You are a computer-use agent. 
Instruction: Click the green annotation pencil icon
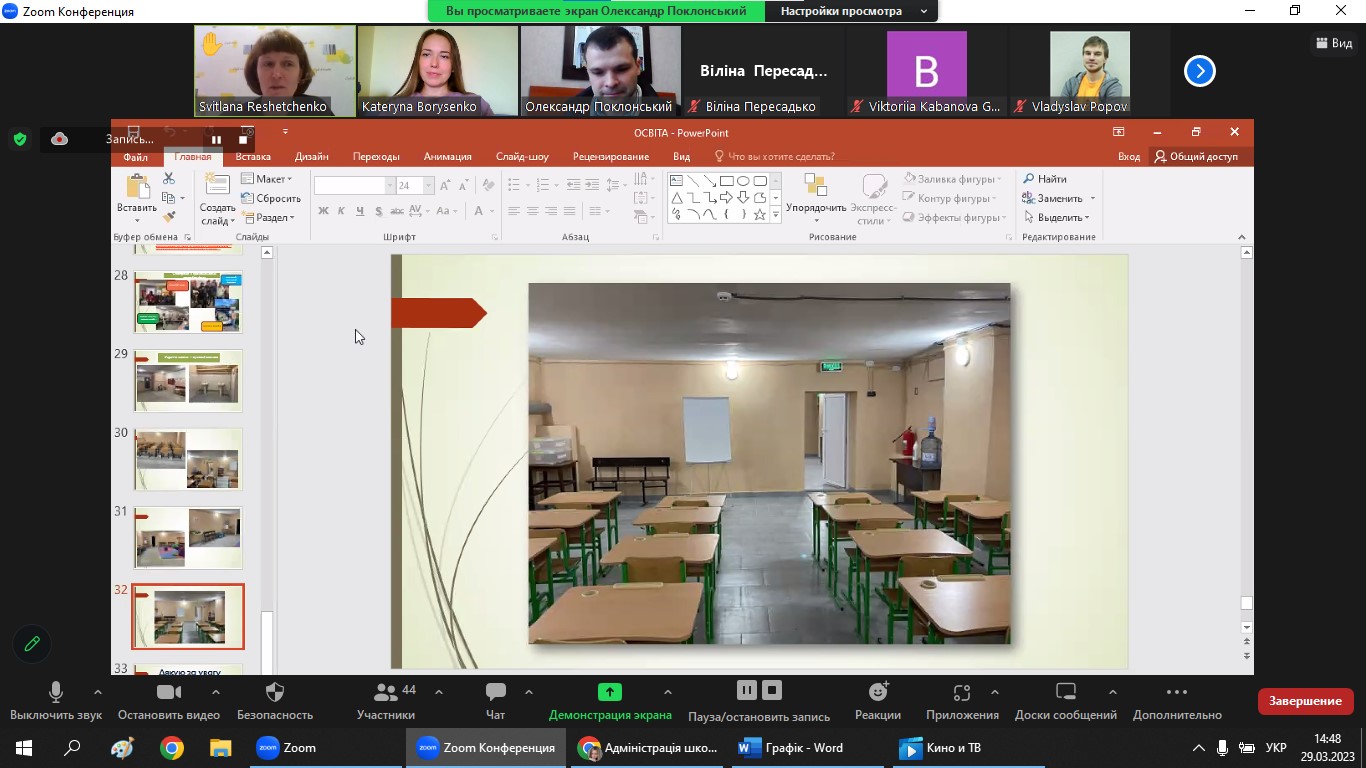click(32, 644)
